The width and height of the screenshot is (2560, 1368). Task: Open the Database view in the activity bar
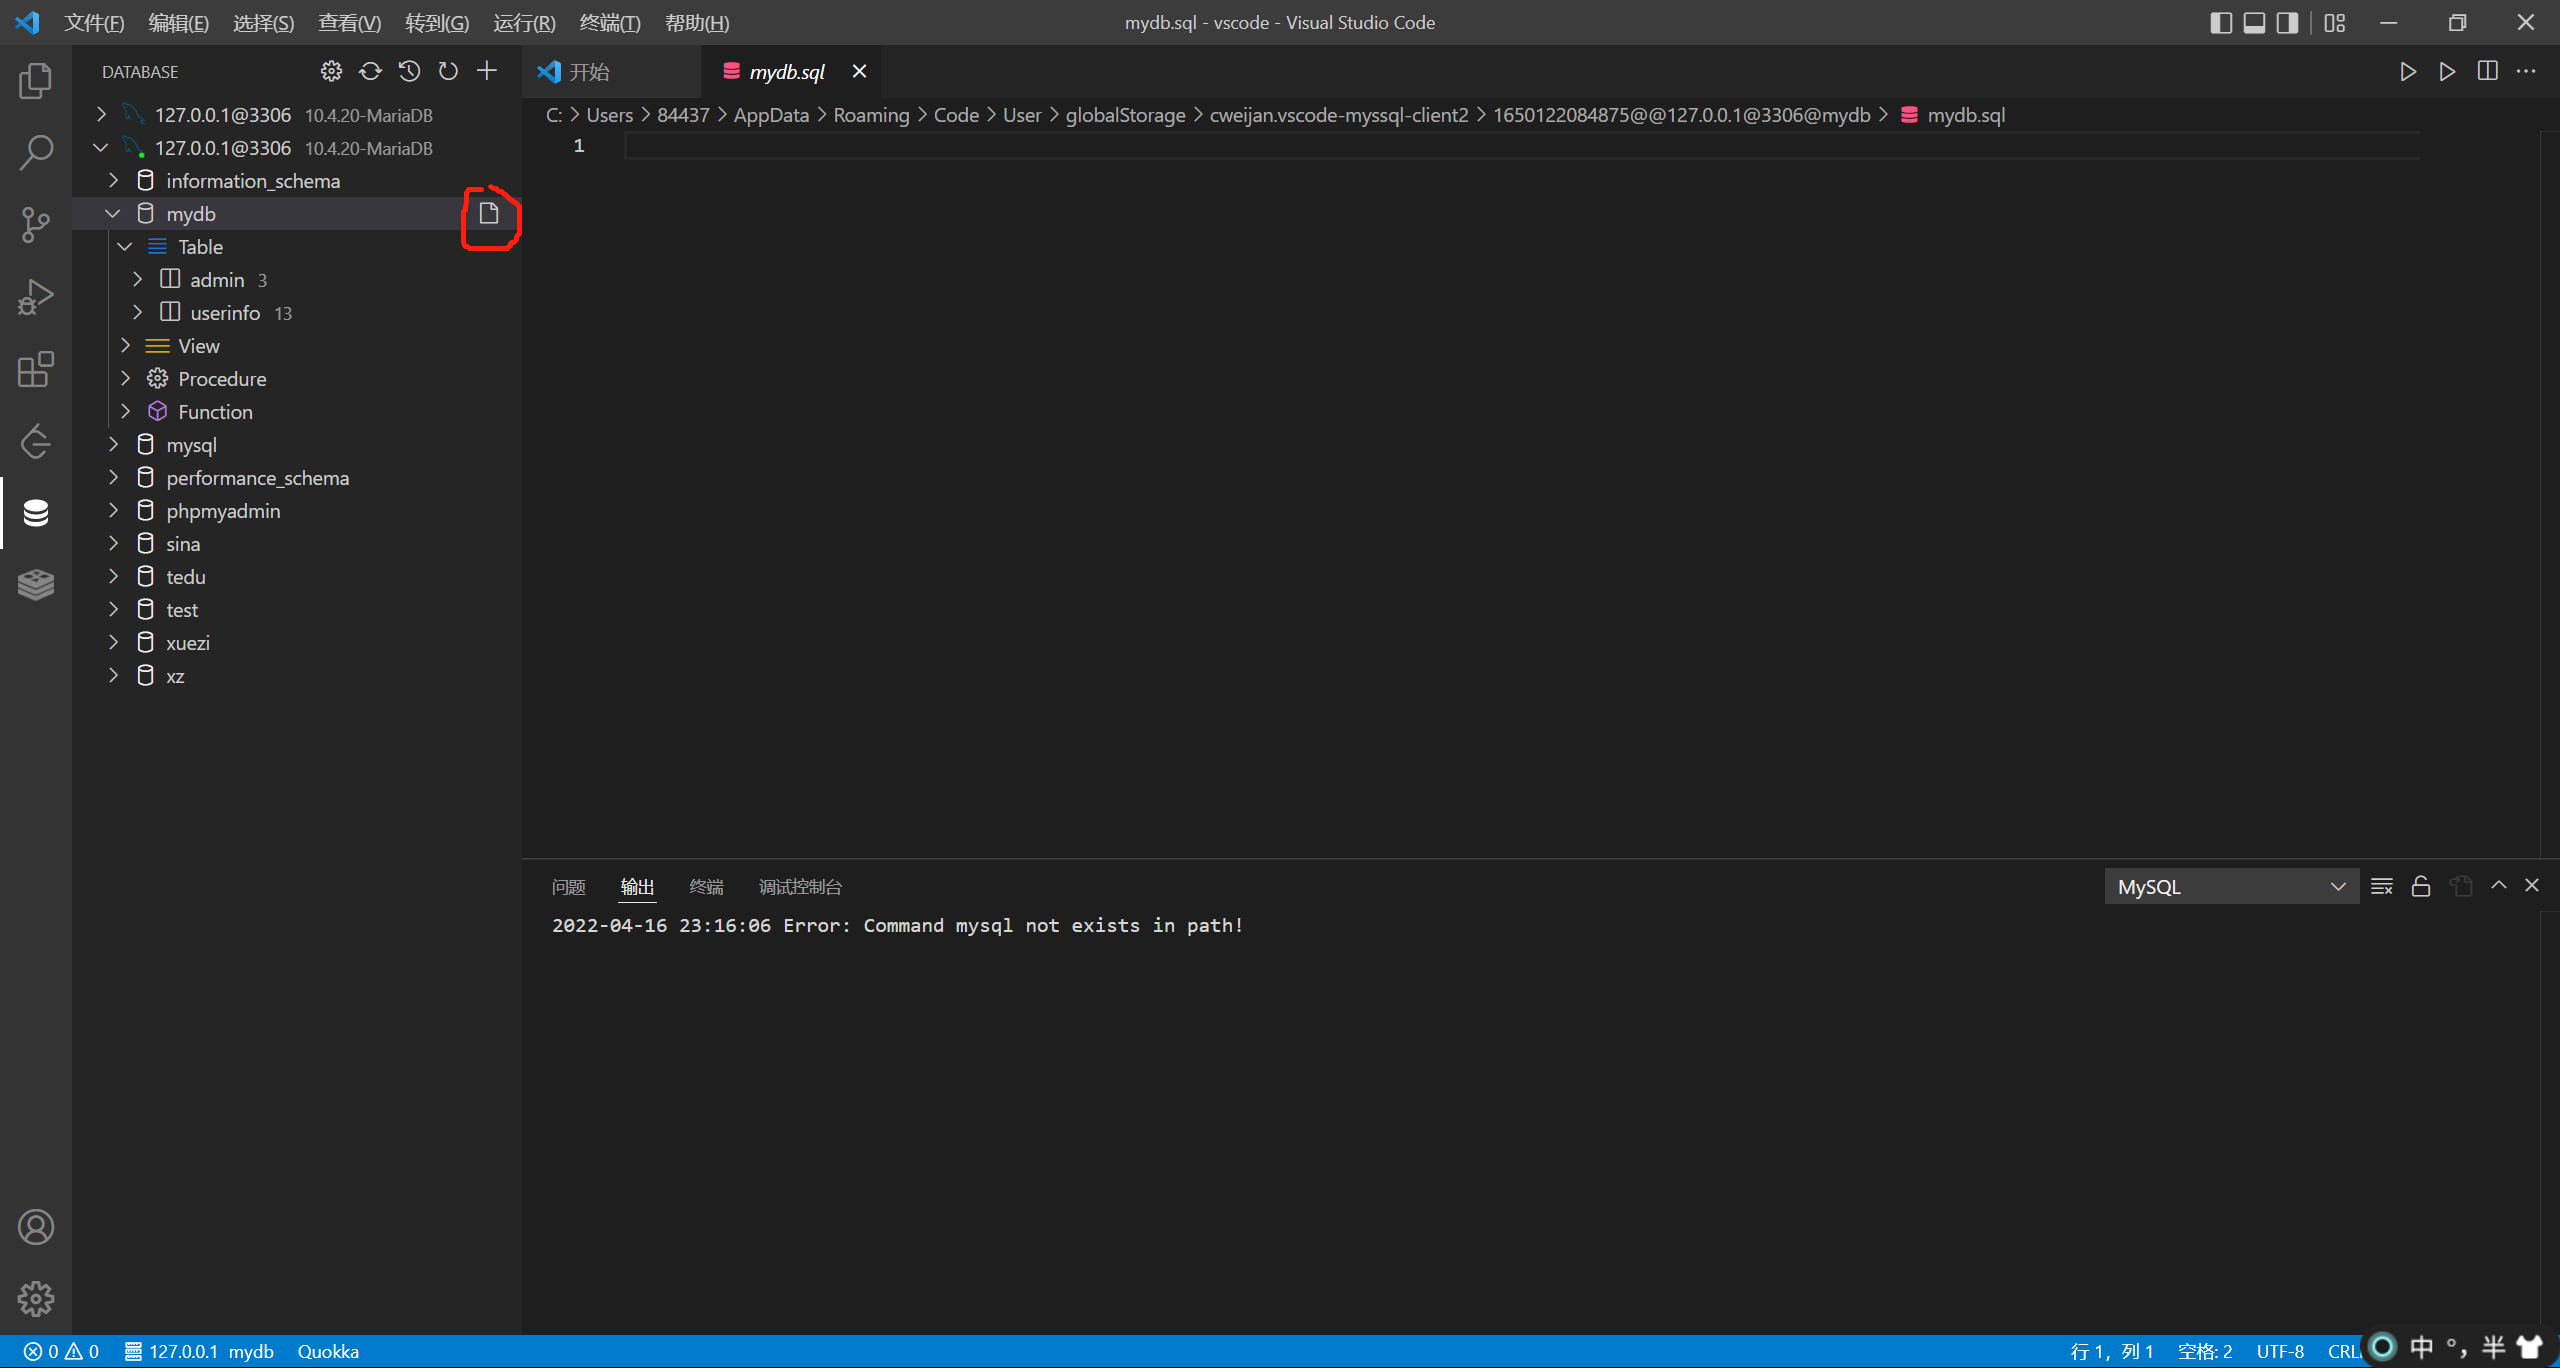pos(36,513)
